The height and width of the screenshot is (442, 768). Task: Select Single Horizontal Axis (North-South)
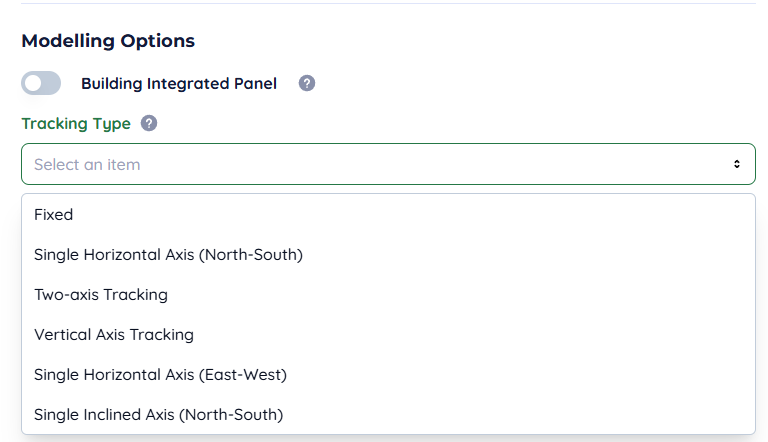coord(168,254)
